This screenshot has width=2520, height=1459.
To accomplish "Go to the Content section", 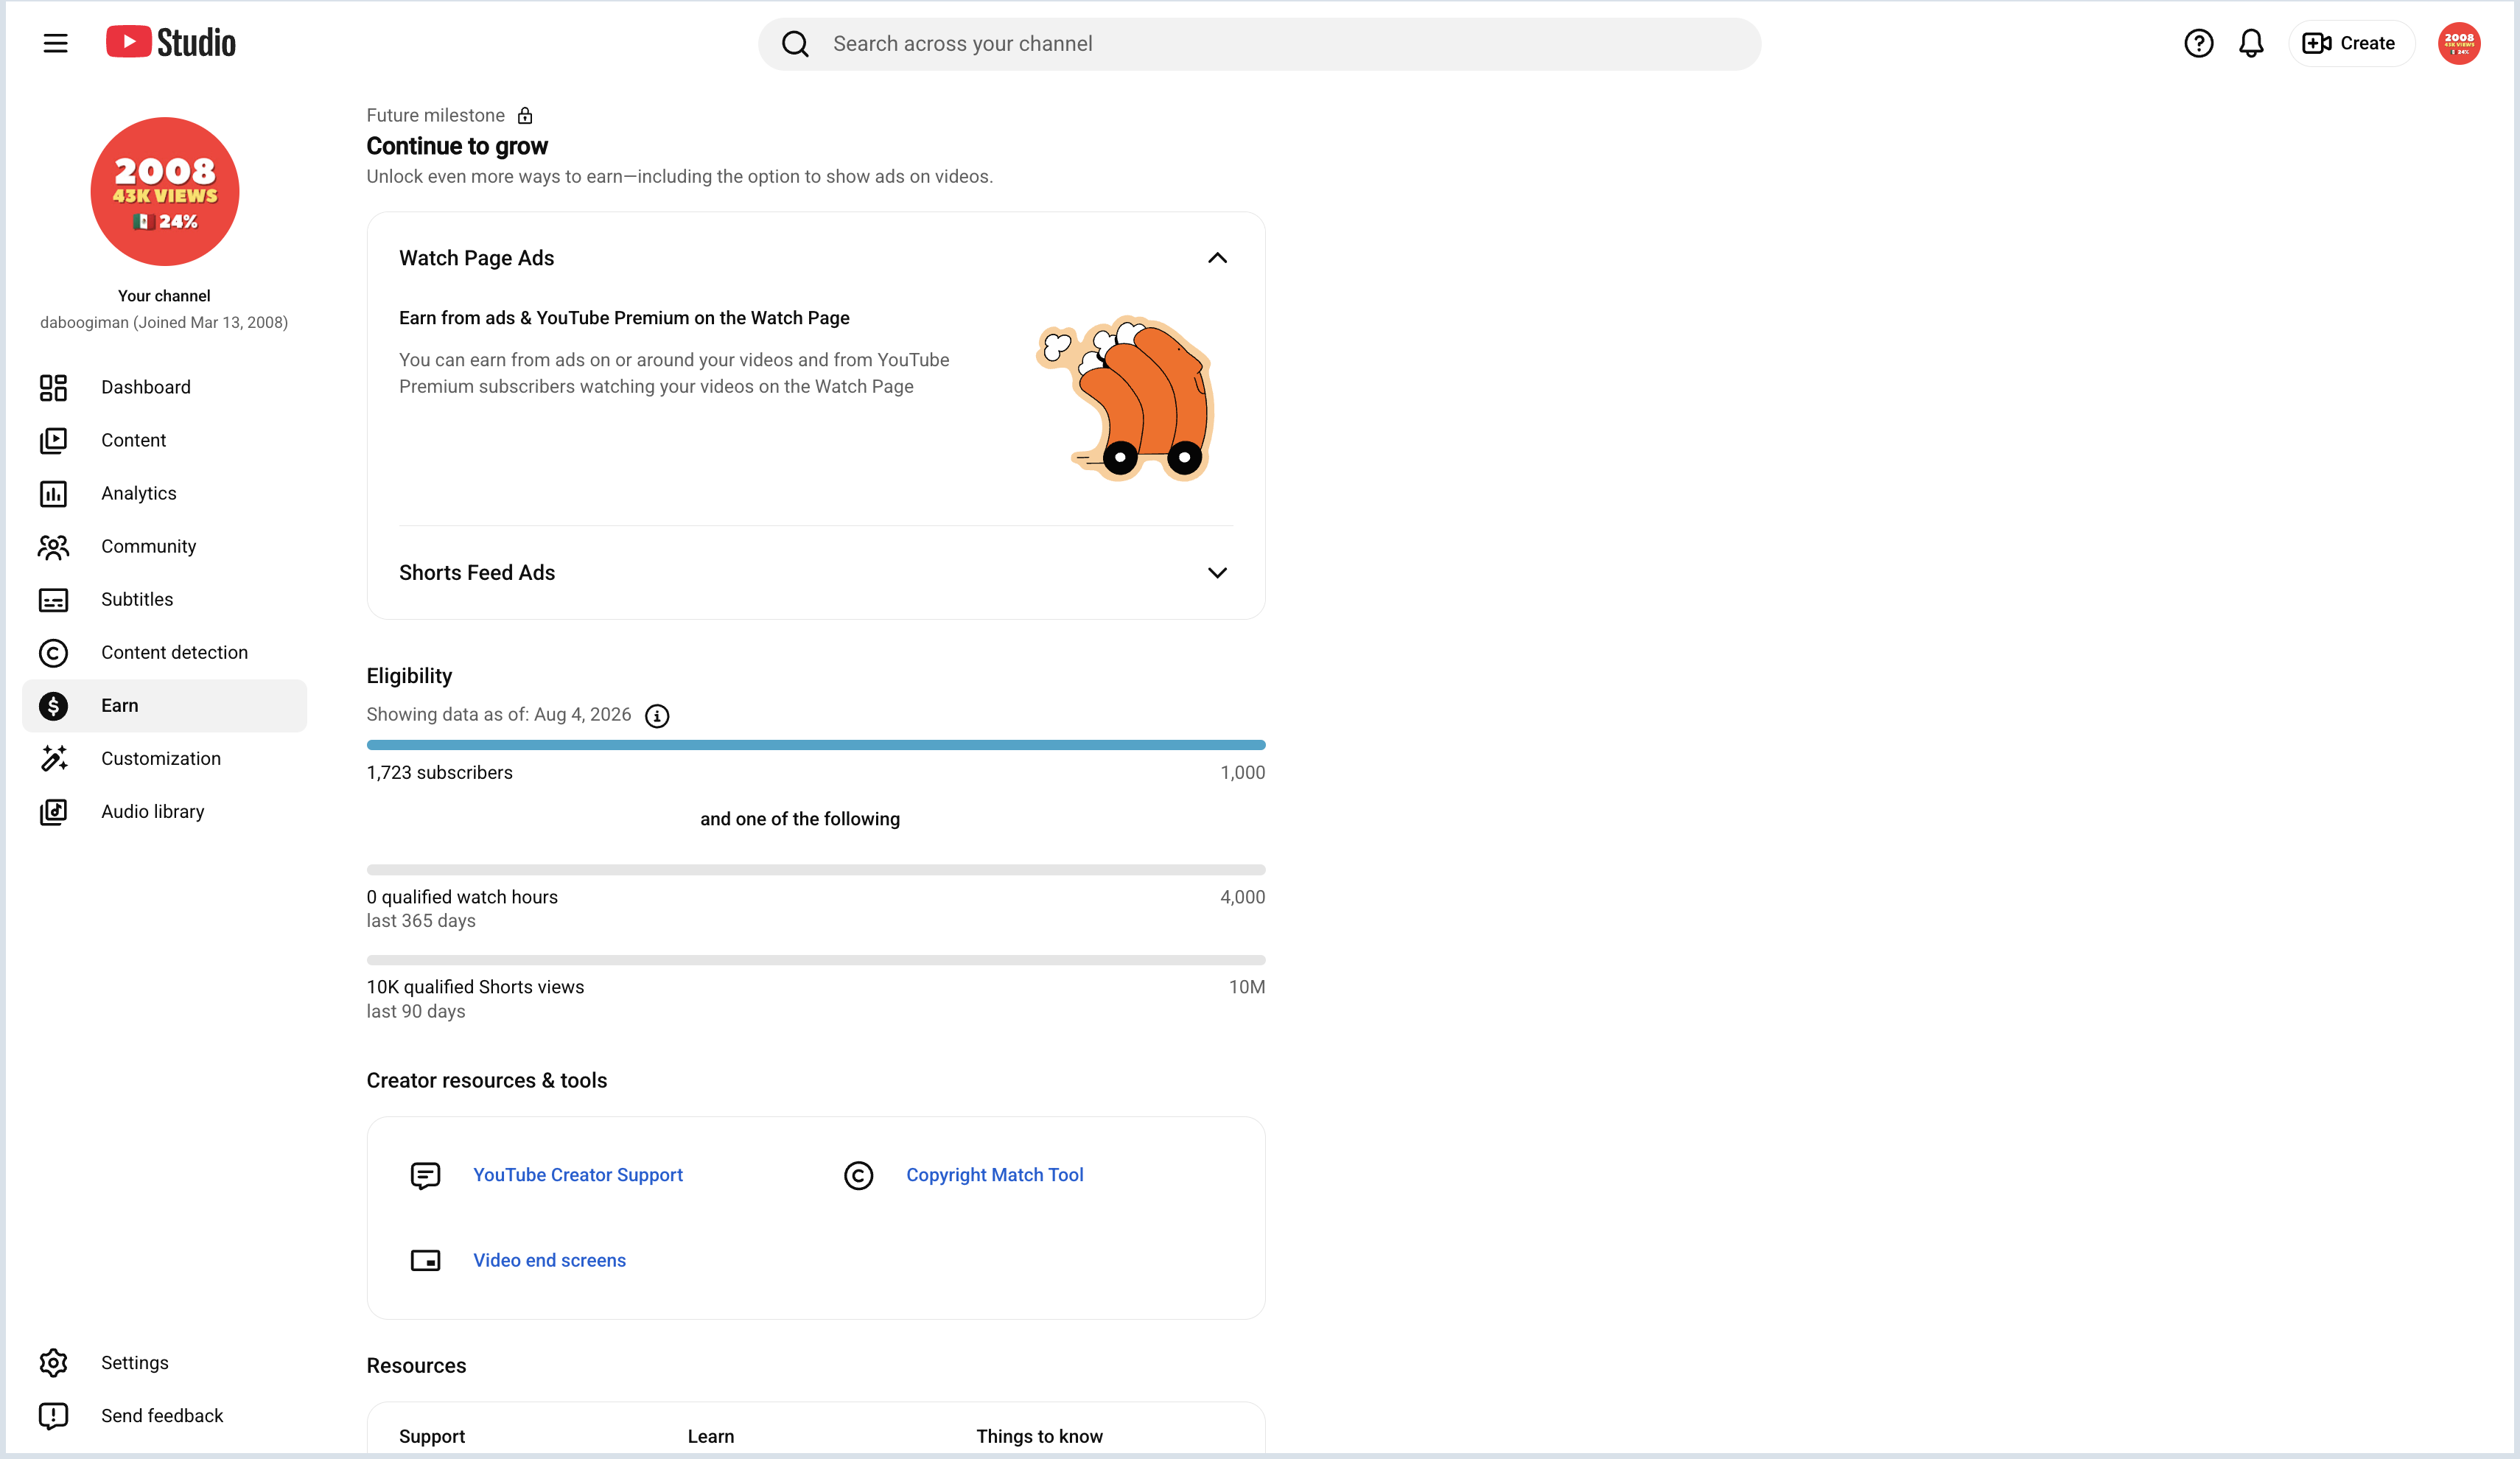I will click(x=164, y=440).
